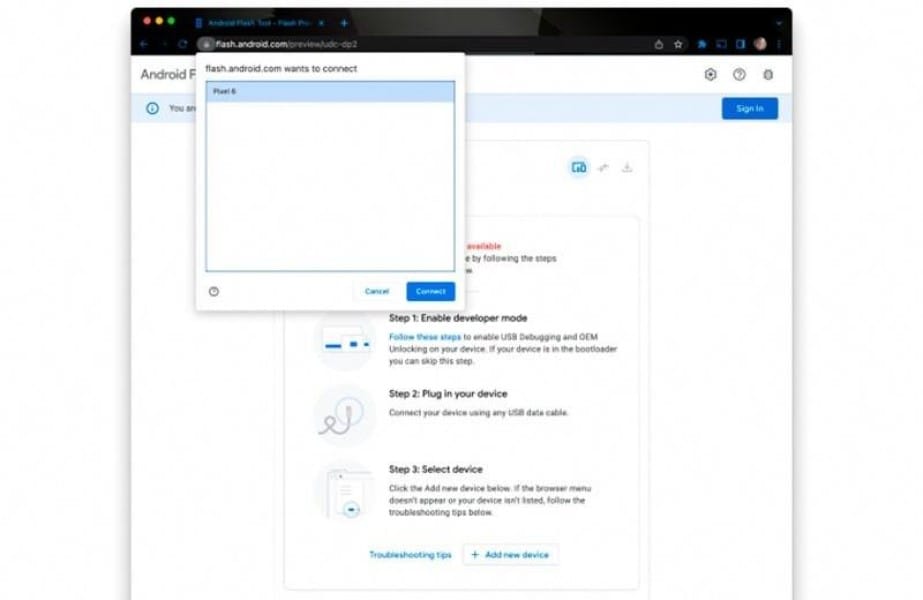Open Chrome extensions puzzle icon
This screenshot has height=600, width=923.
pyautogui.click(x=701, y=44)
